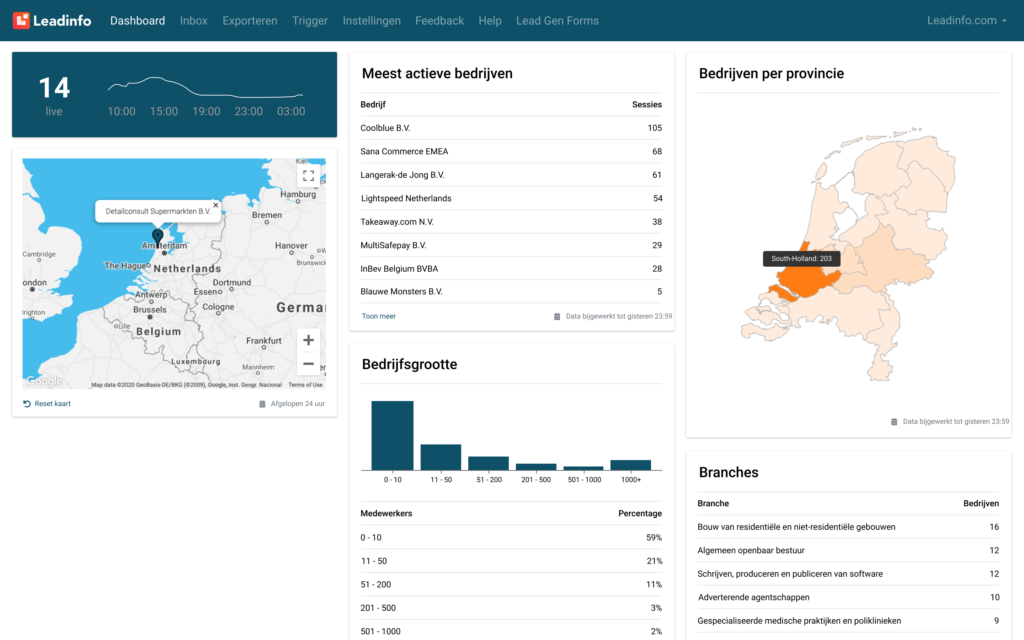The image size is (1024, 640).
Task: Click the 0 - 10 Medewerkers table row
Action: click(511, 537)
